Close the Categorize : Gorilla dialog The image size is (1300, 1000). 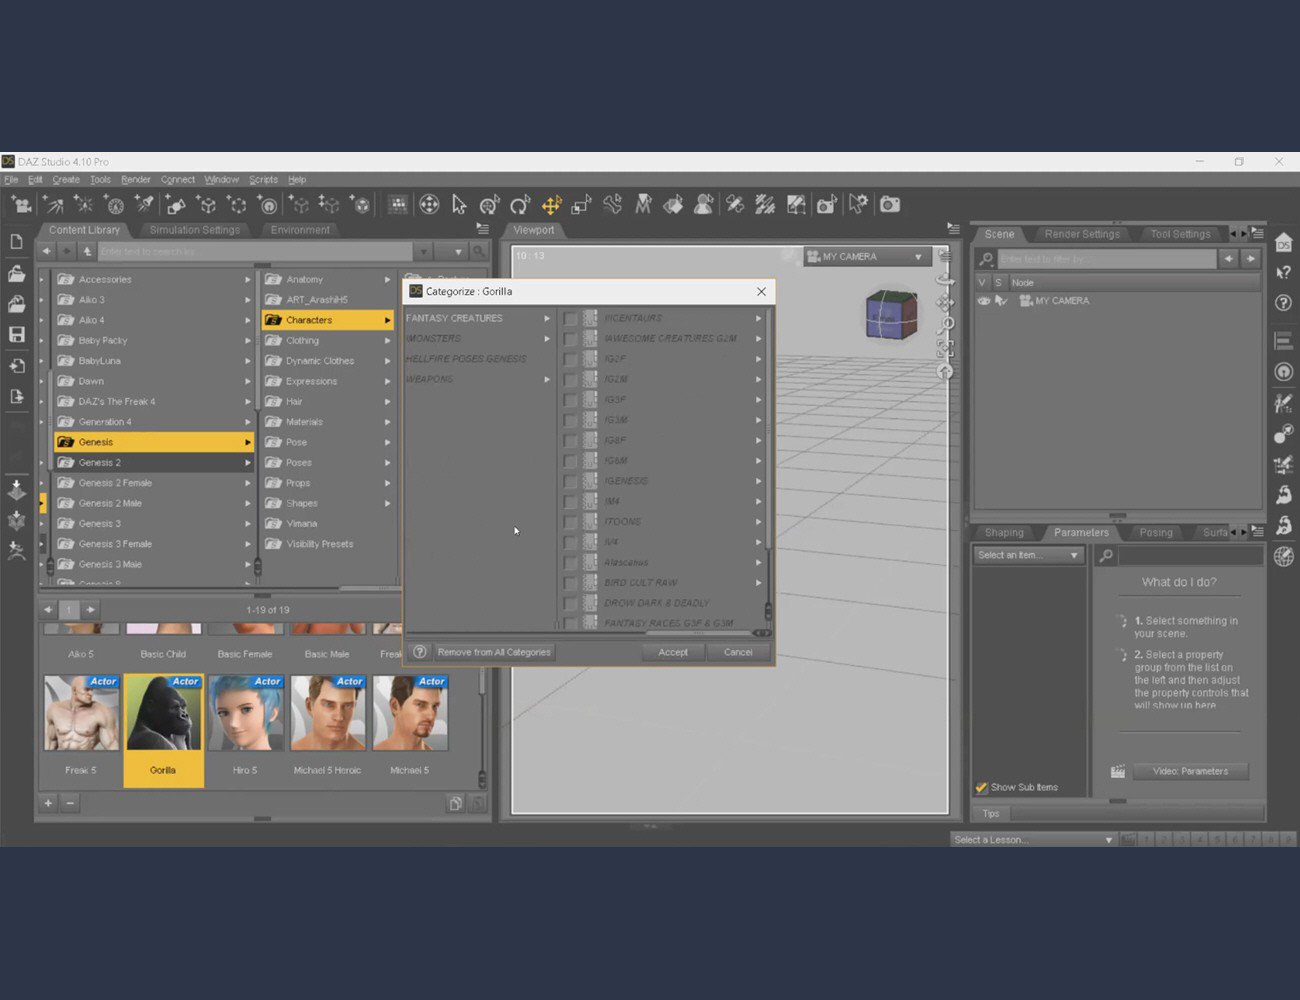tap(761, 291)
